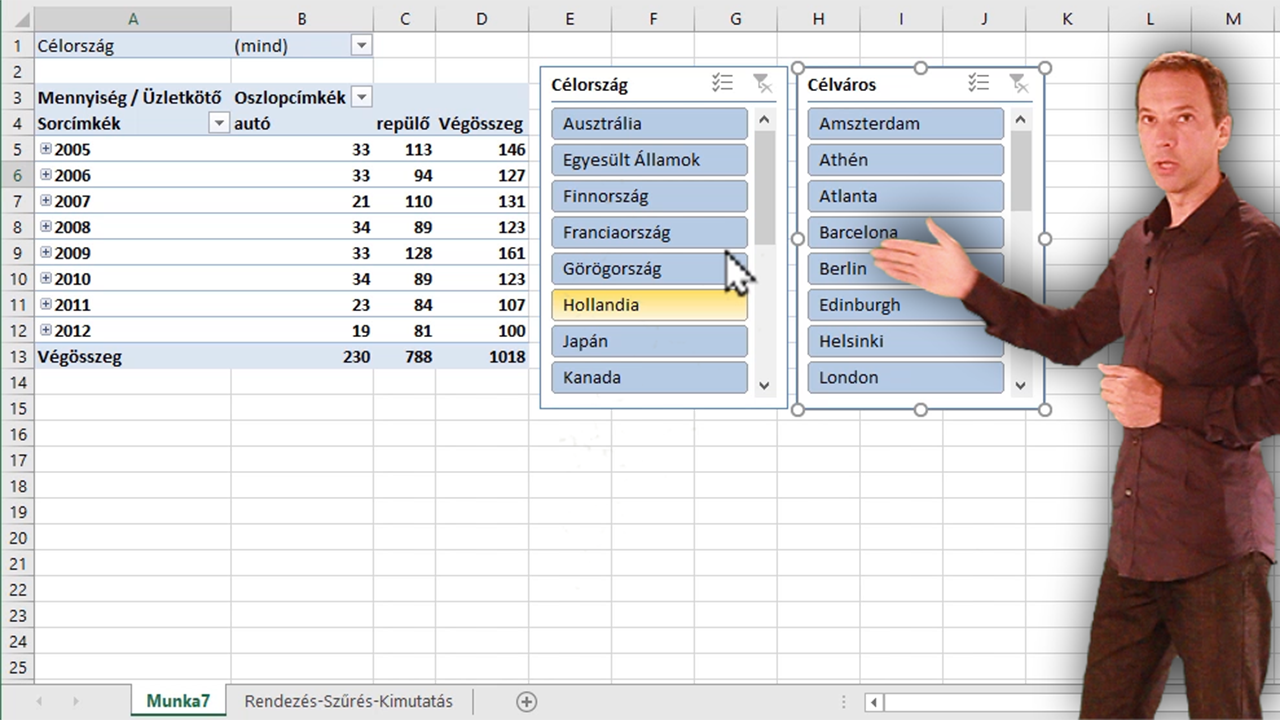
Task: Clear filter on Célország slicer
Action: [x=761, y=84]
